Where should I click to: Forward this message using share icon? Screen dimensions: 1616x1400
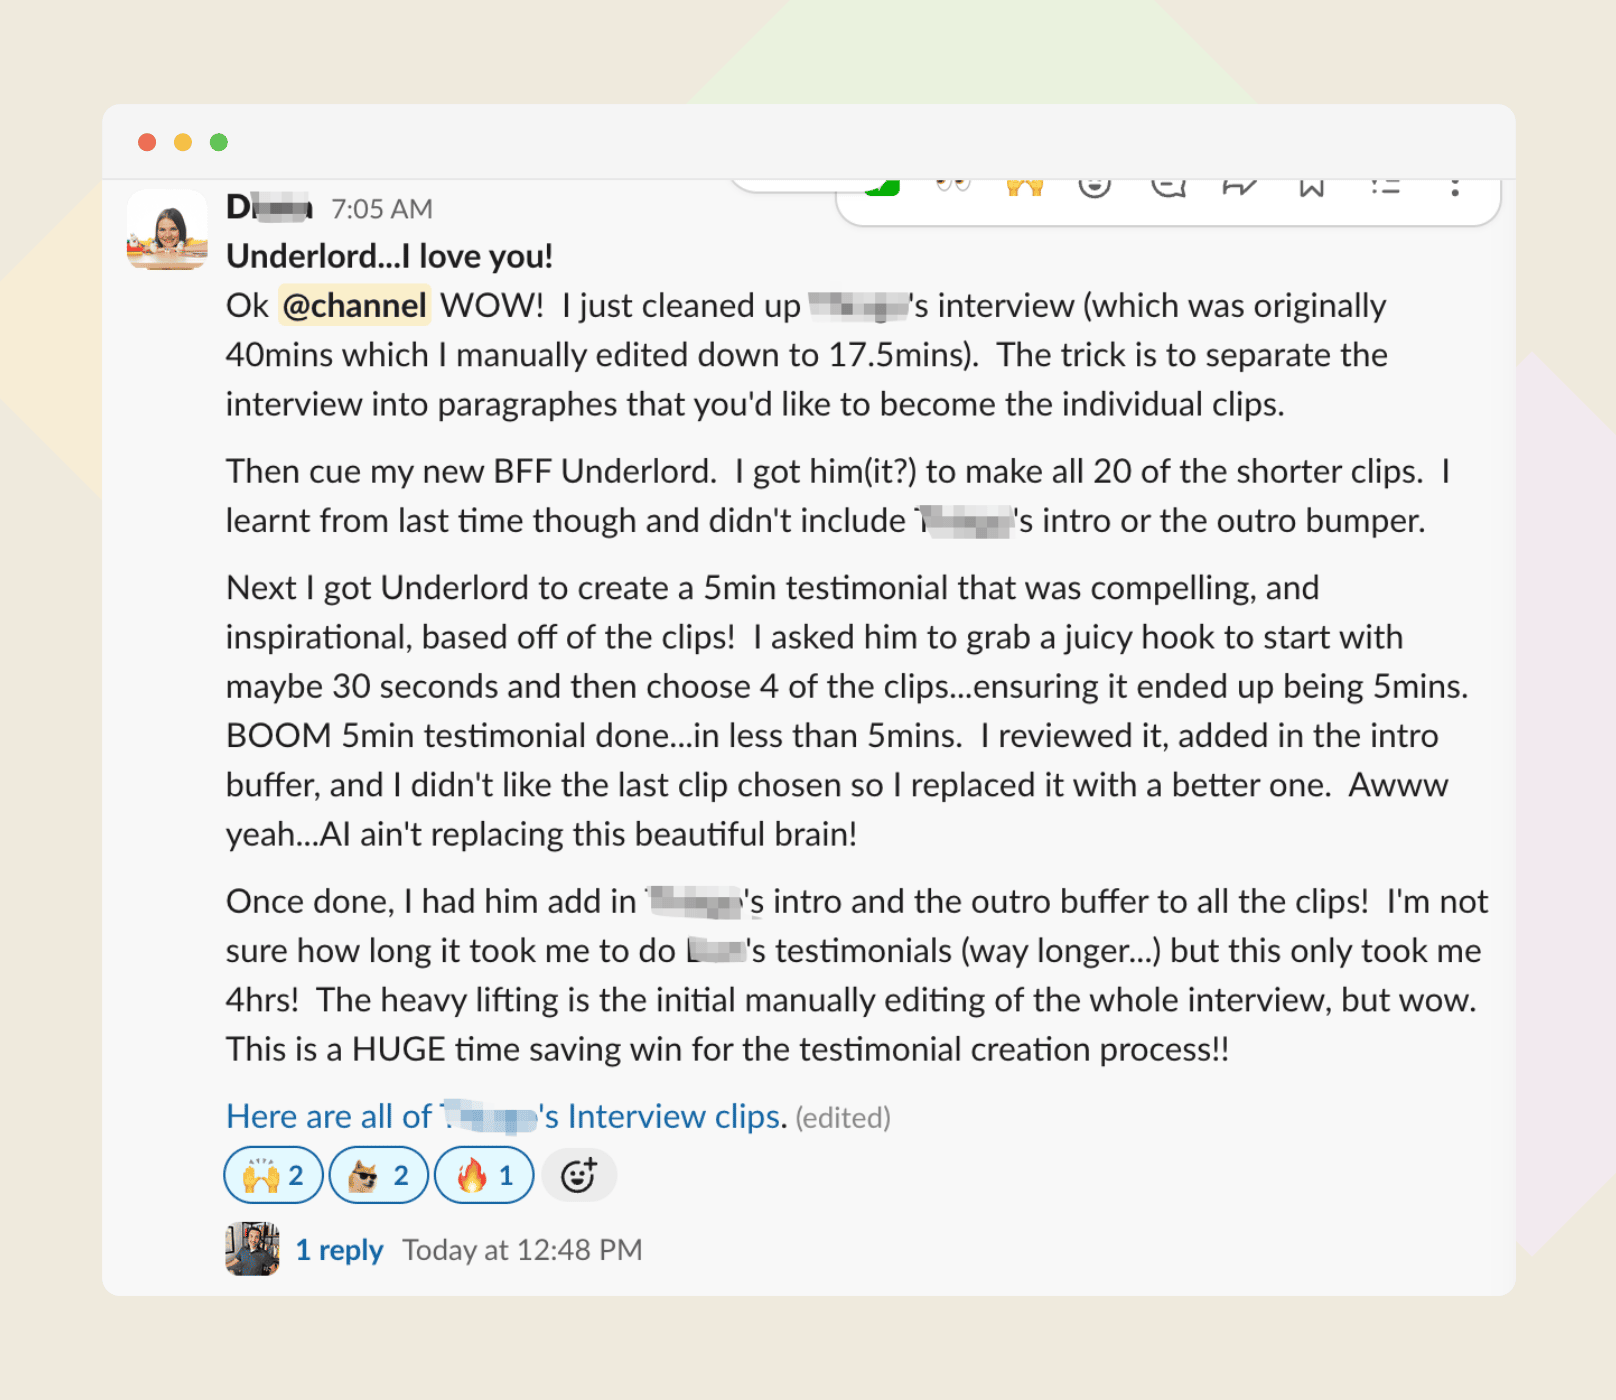click(1239, 187)
